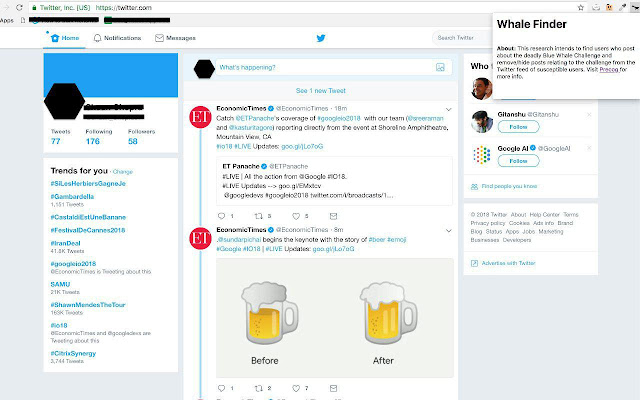Add image via compose box photo icon

click(440, 67)
